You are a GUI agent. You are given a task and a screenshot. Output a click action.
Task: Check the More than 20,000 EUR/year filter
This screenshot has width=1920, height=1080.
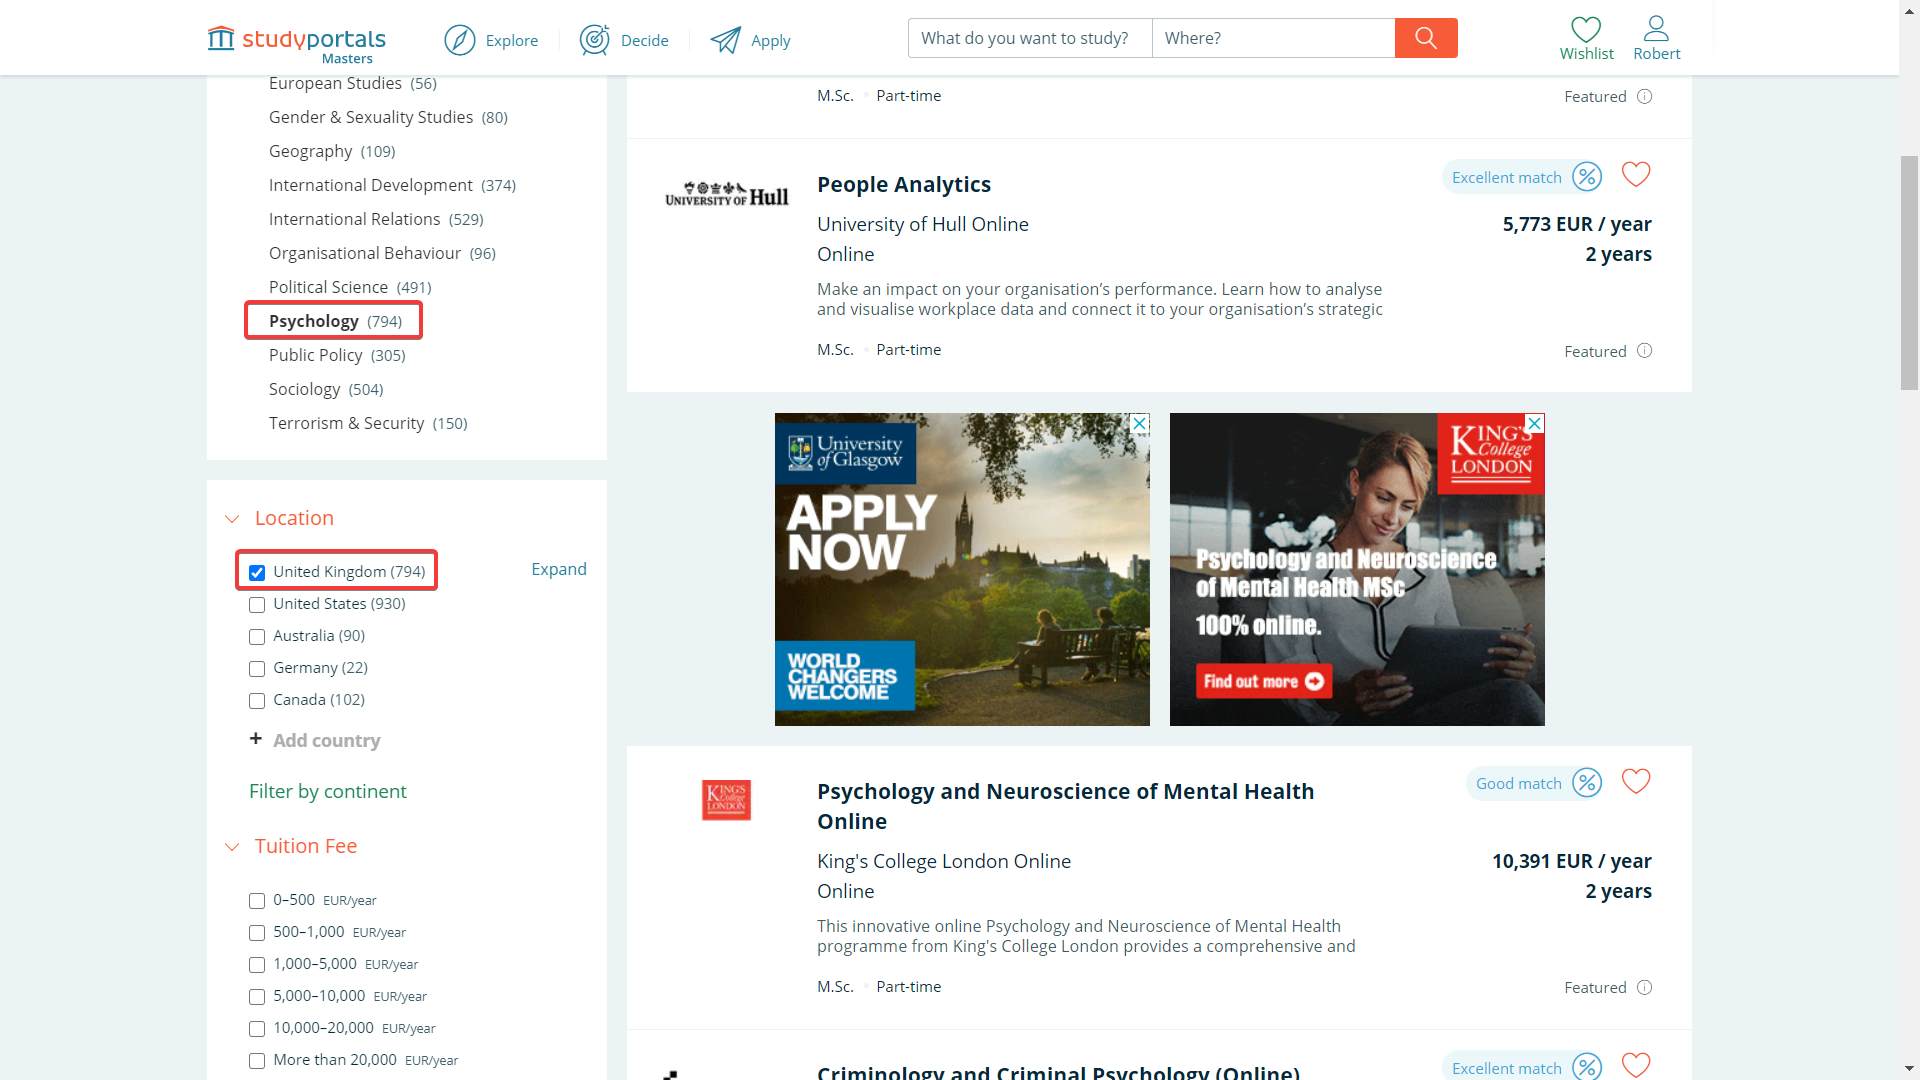point(257,1060)
